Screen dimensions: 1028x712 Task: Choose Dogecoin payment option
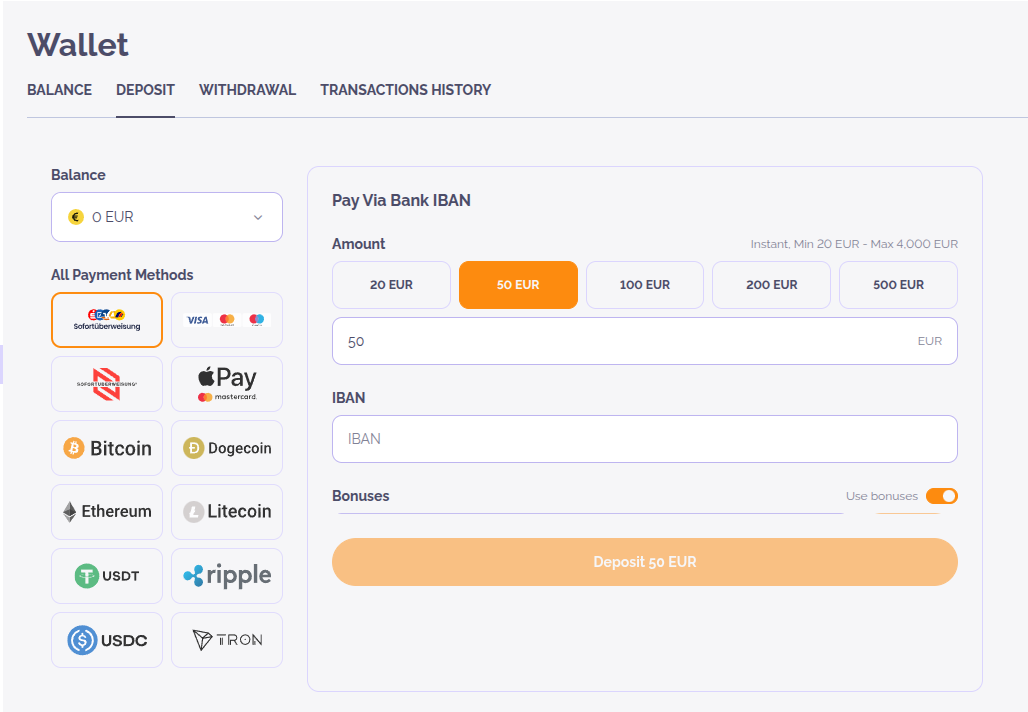[227, 448]
